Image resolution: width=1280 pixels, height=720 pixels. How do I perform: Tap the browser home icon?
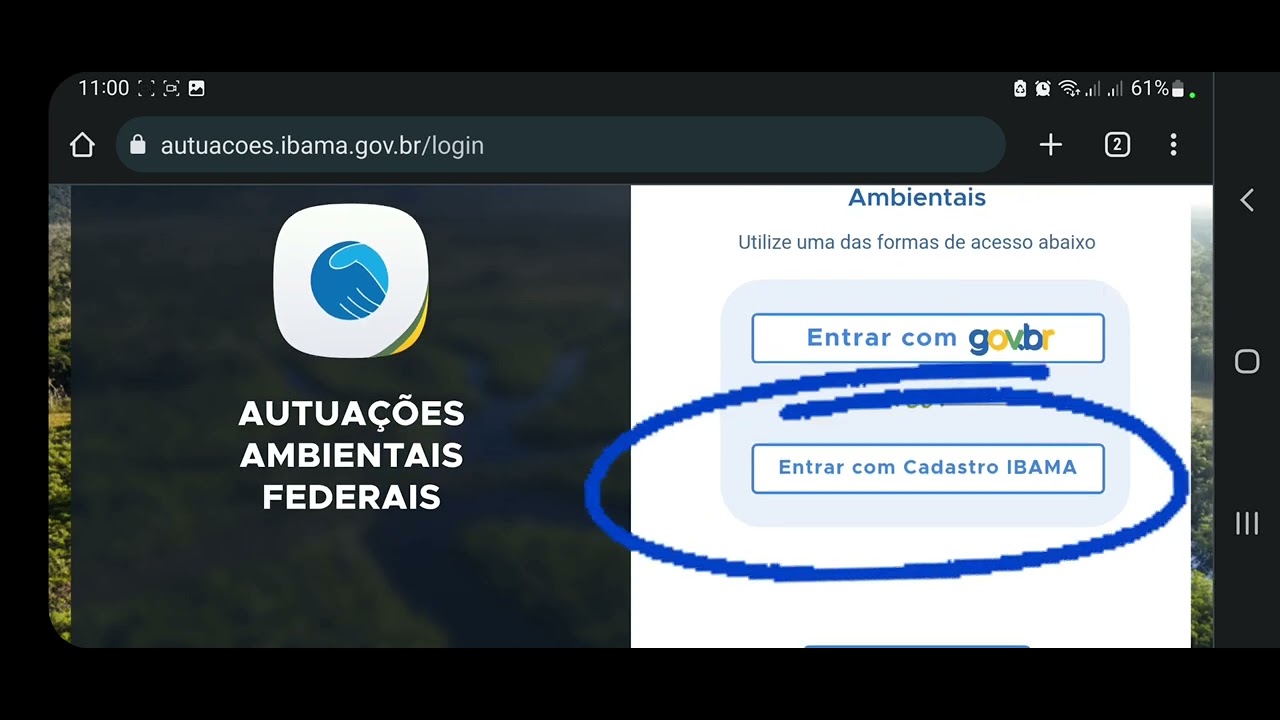pos(82,146)
